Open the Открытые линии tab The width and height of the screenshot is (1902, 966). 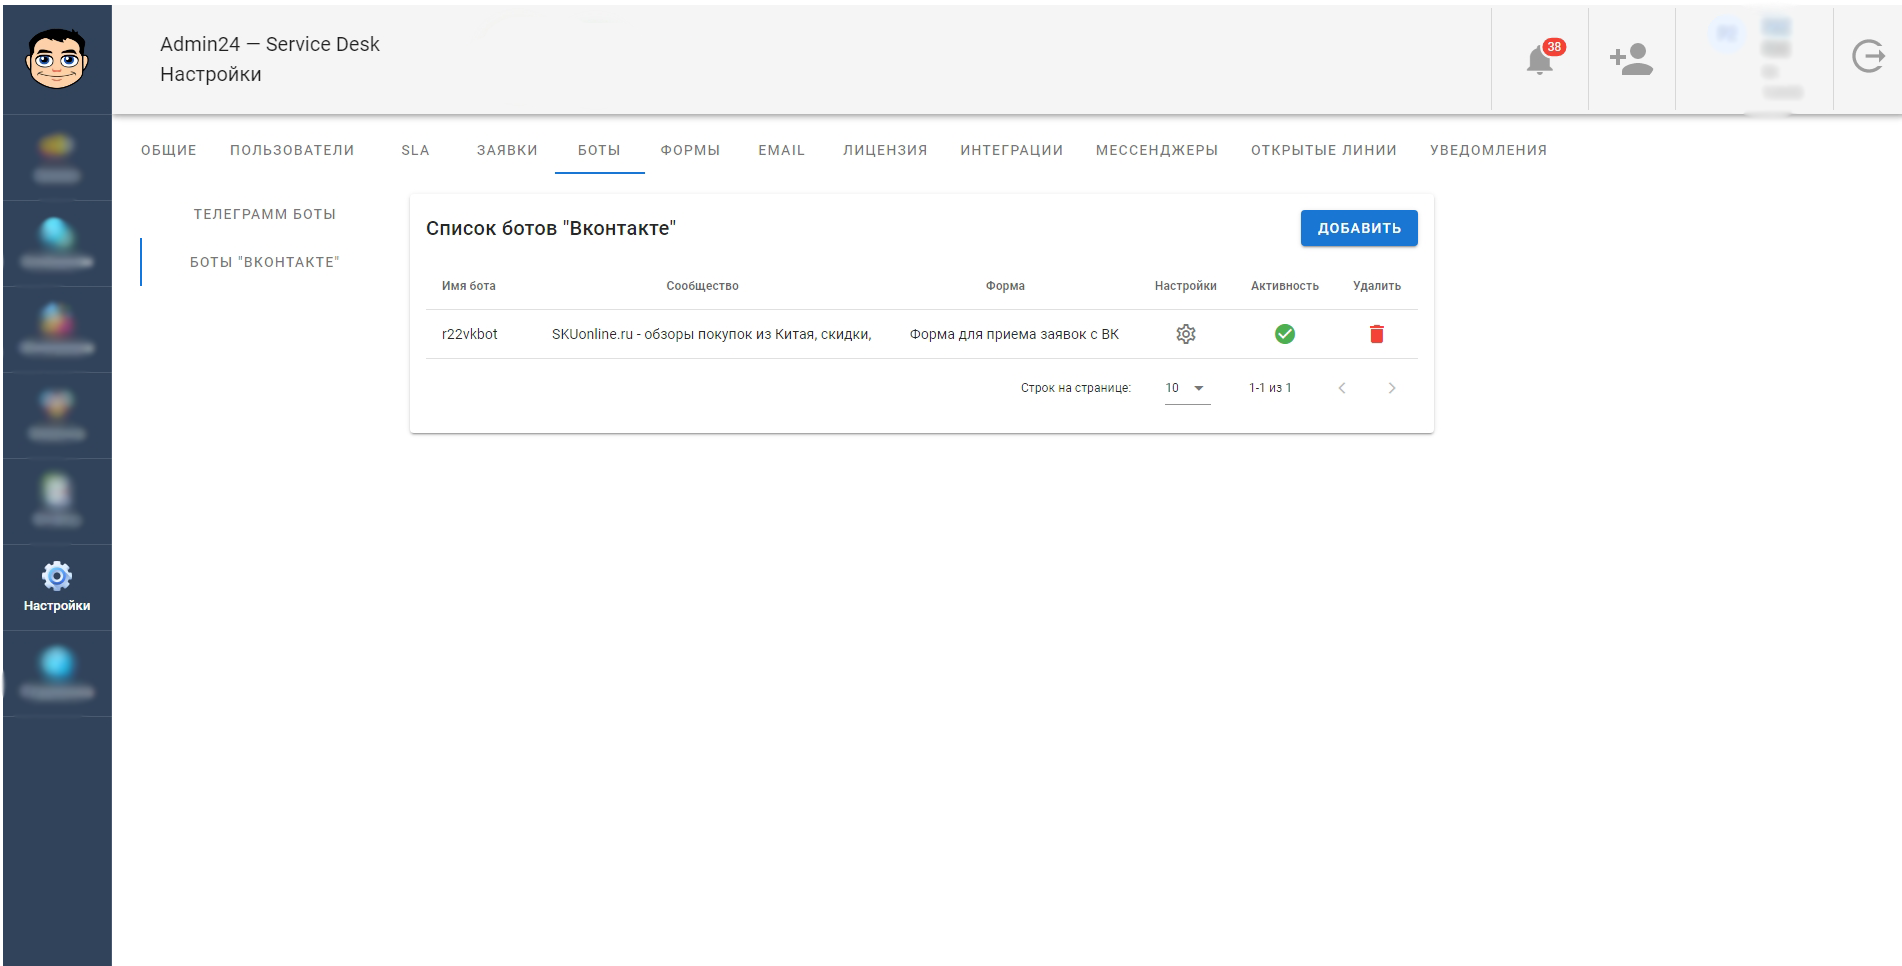[x=1324, y=150]
